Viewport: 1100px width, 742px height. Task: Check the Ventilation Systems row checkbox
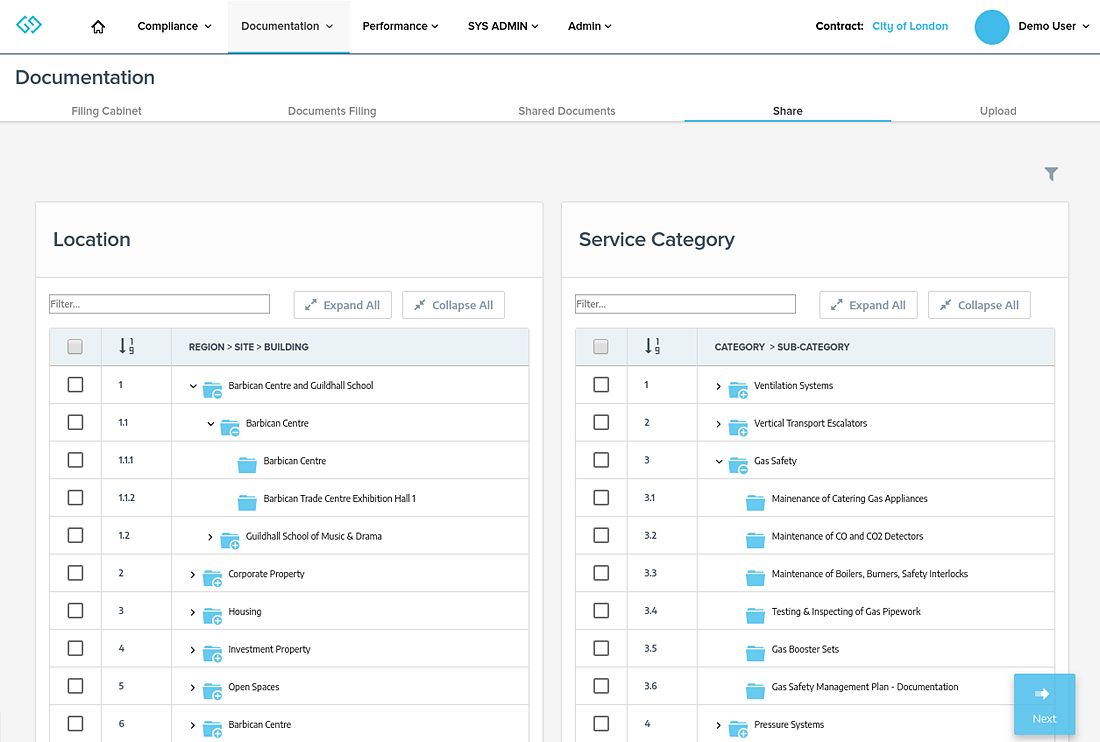601,385
